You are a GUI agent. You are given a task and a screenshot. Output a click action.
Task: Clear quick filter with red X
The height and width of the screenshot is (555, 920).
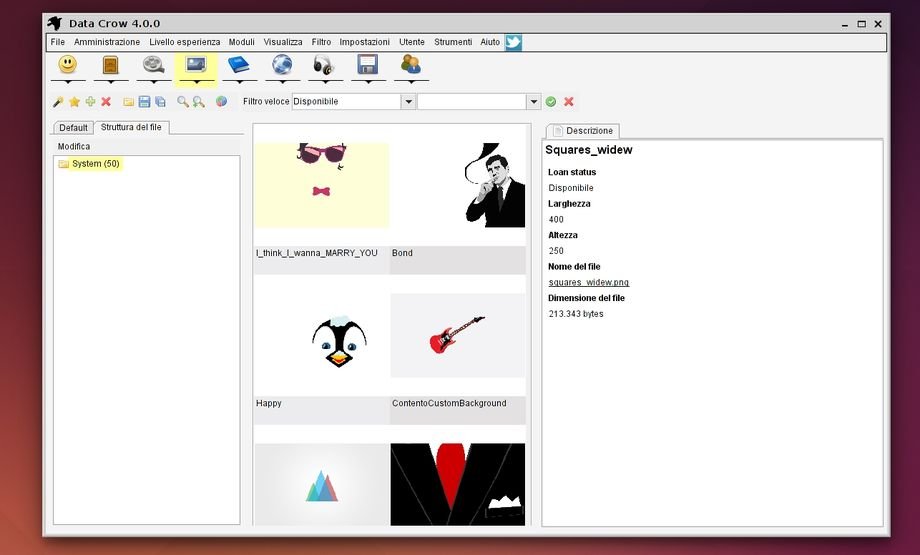pos(569,102)
